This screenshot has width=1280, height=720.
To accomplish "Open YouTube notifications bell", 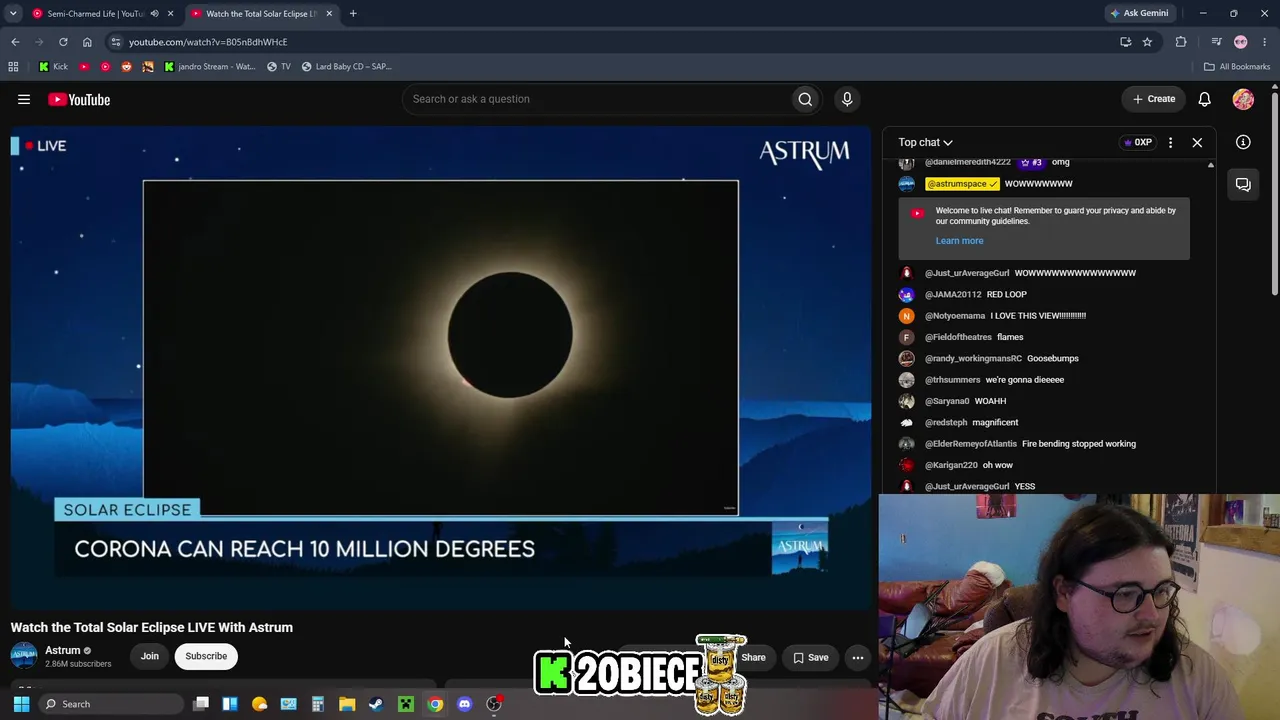I will (1204, 99).
